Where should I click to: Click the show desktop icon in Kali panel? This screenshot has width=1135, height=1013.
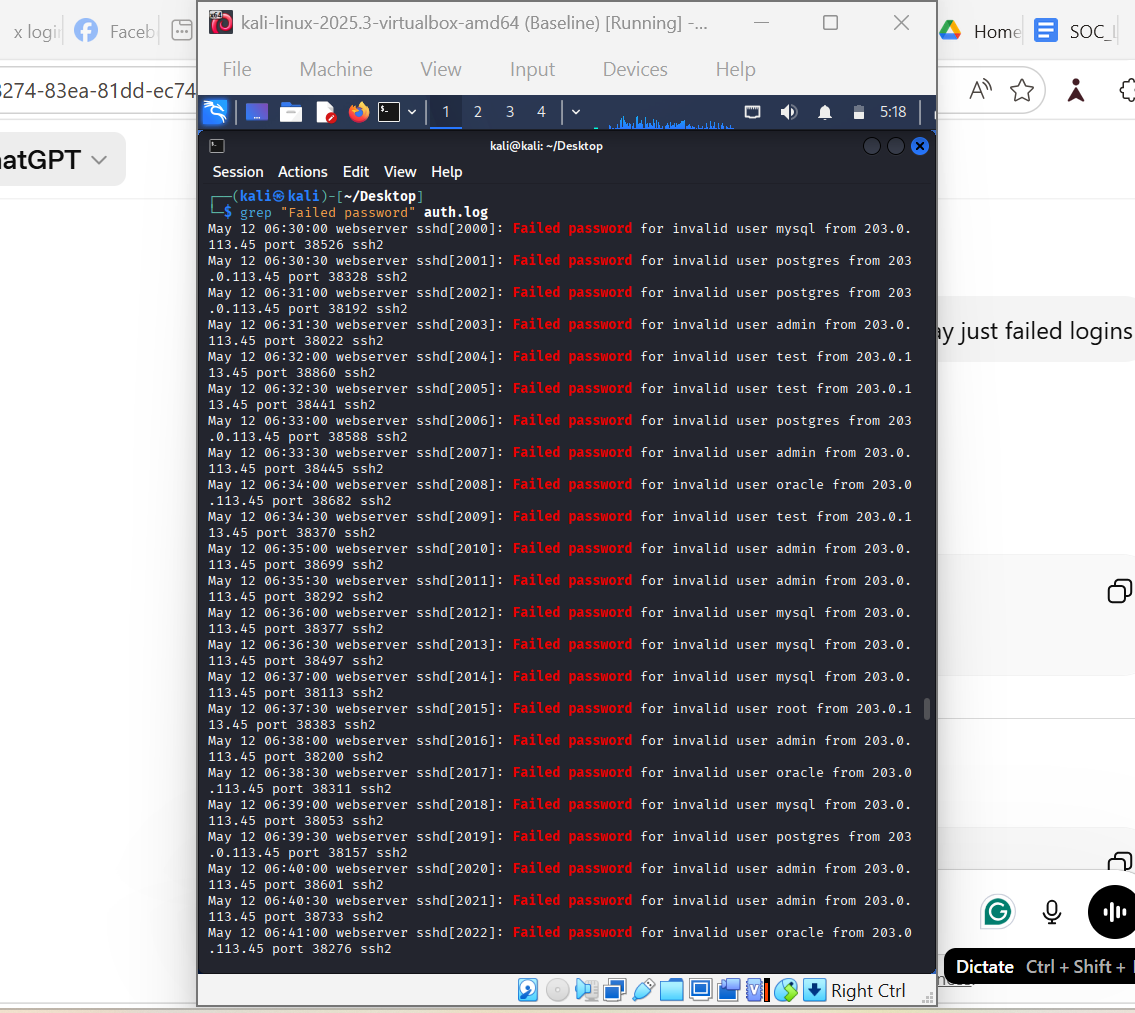(256, 112)
